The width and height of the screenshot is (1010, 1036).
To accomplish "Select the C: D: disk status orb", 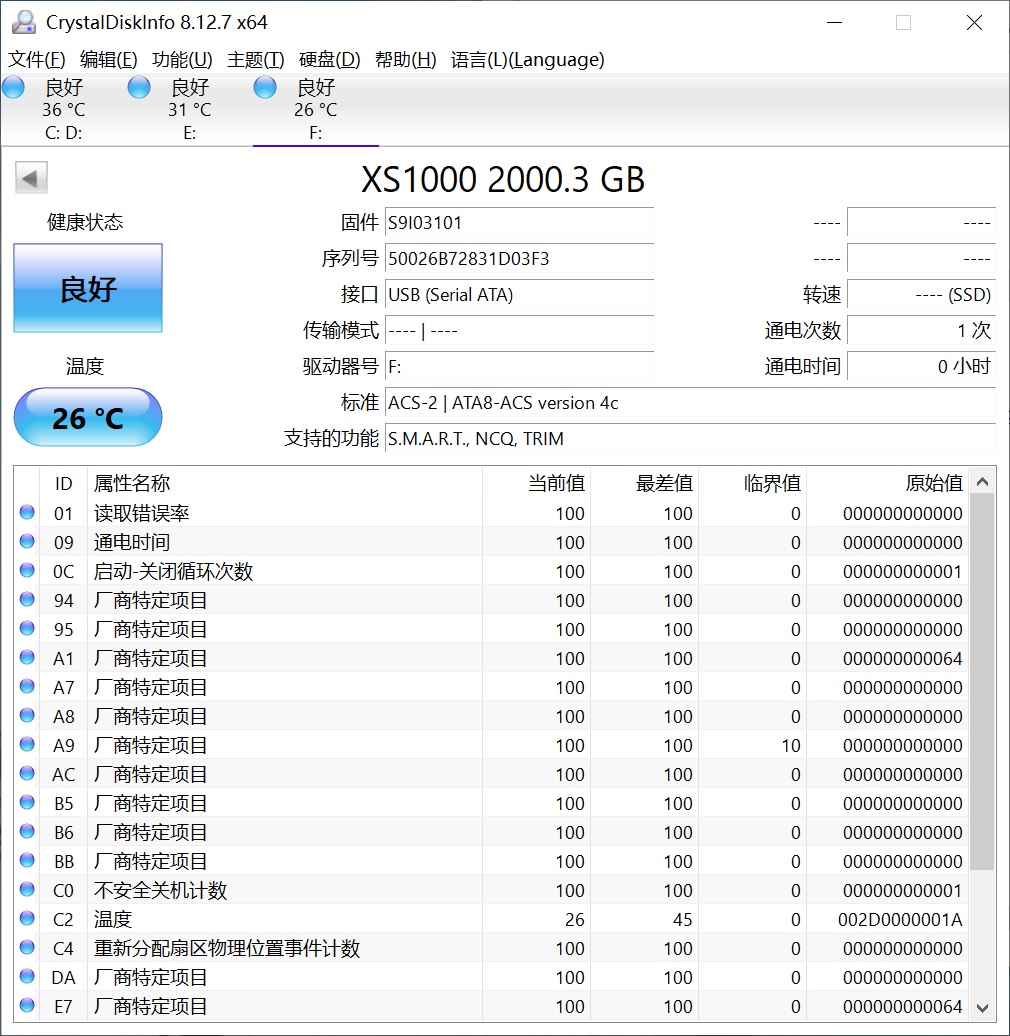I will [13, 87].
